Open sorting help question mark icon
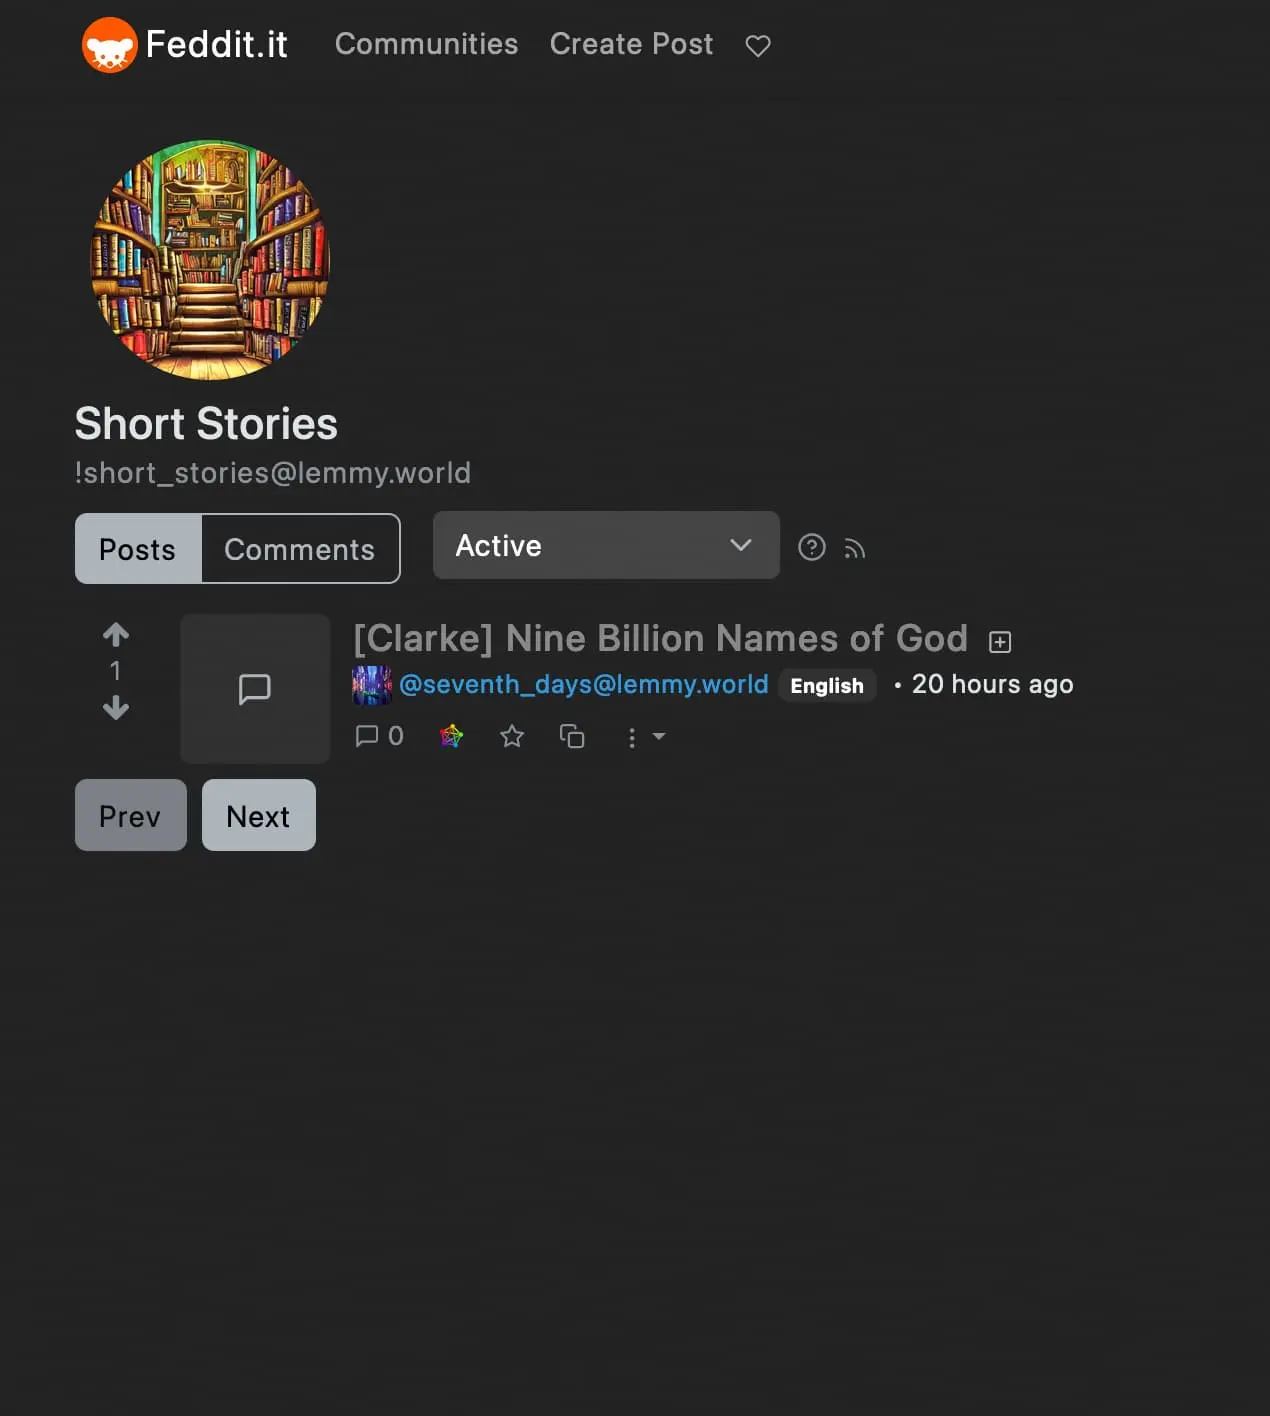Image resolution: width=1270 pixels, height=1416 pixels. point(812,547)
